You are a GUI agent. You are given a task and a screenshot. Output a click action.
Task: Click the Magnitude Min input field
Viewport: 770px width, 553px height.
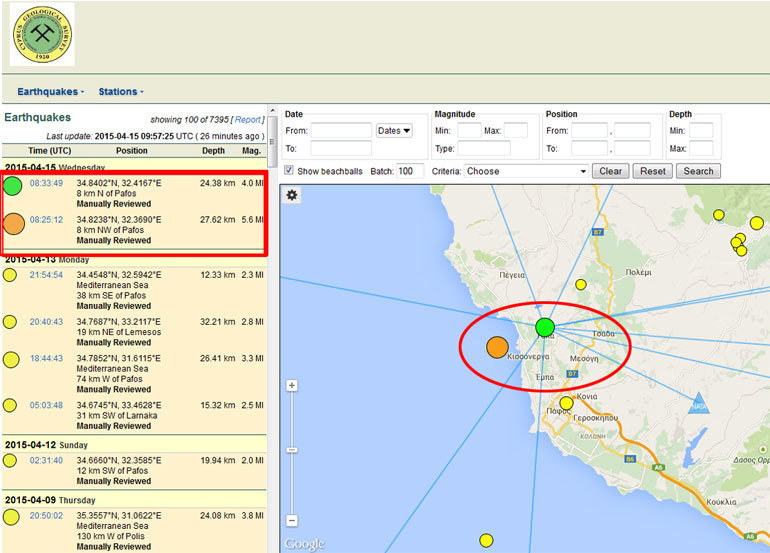coord(469,131)
